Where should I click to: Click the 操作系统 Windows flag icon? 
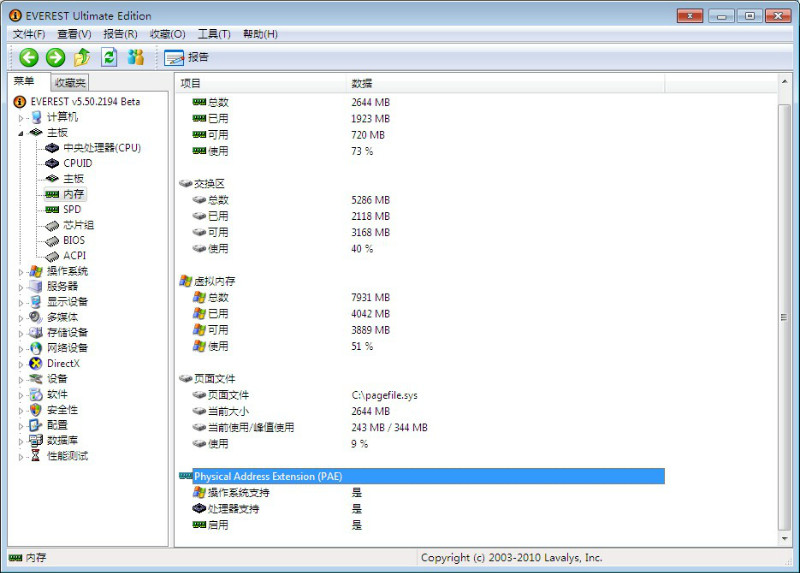coord(36,271)
